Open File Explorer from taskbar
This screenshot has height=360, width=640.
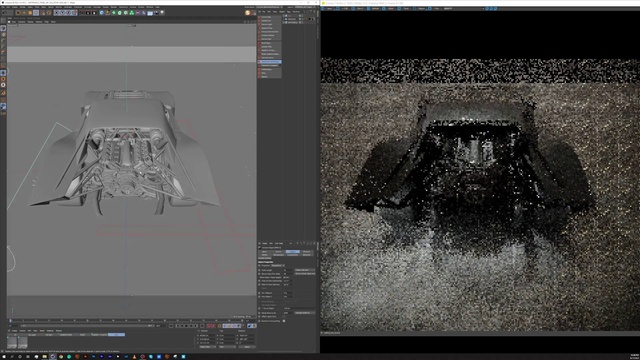44,356
